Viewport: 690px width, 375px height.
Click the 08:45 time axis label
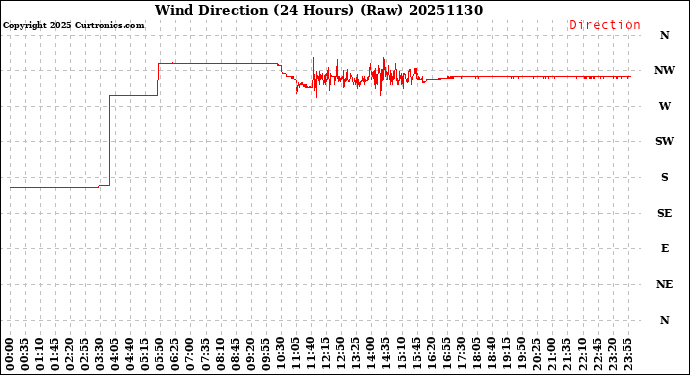point(235,354)
